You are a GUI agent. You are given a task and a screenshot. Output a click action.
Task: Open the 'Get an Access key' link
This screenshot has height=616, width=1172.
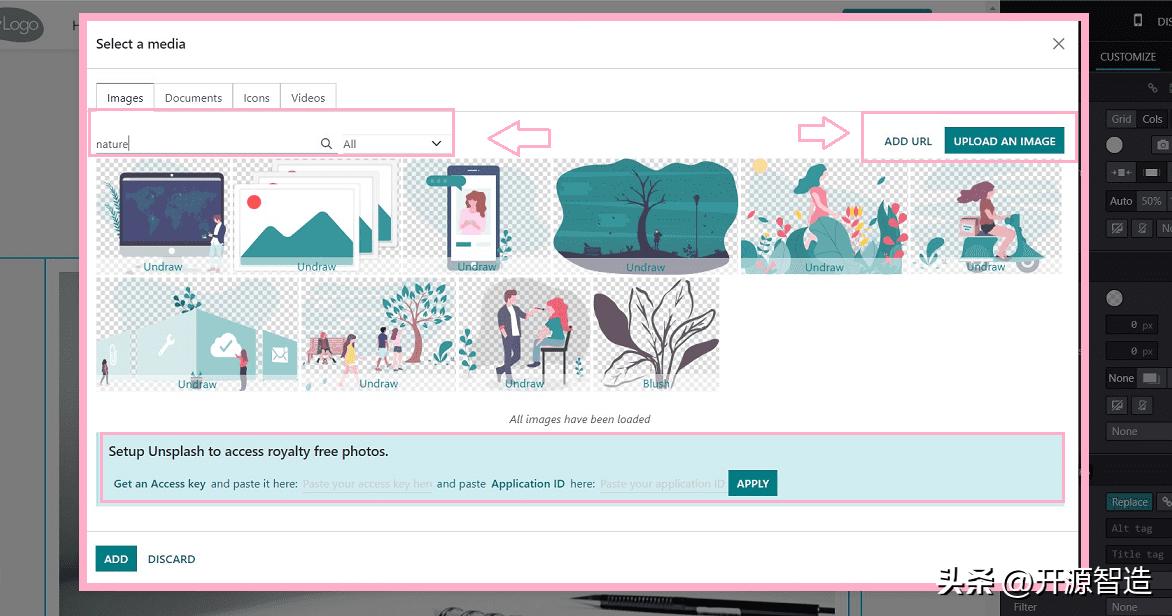tap(159, 484)
